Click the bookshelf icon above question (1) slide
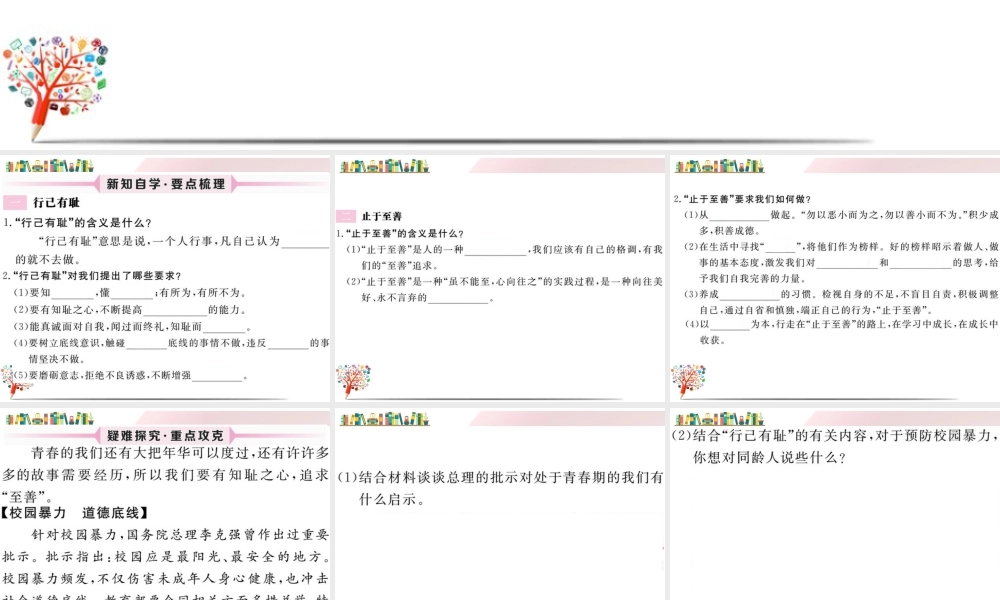Viewport: 1000px width, 600px height. click(x=384, y=418)
